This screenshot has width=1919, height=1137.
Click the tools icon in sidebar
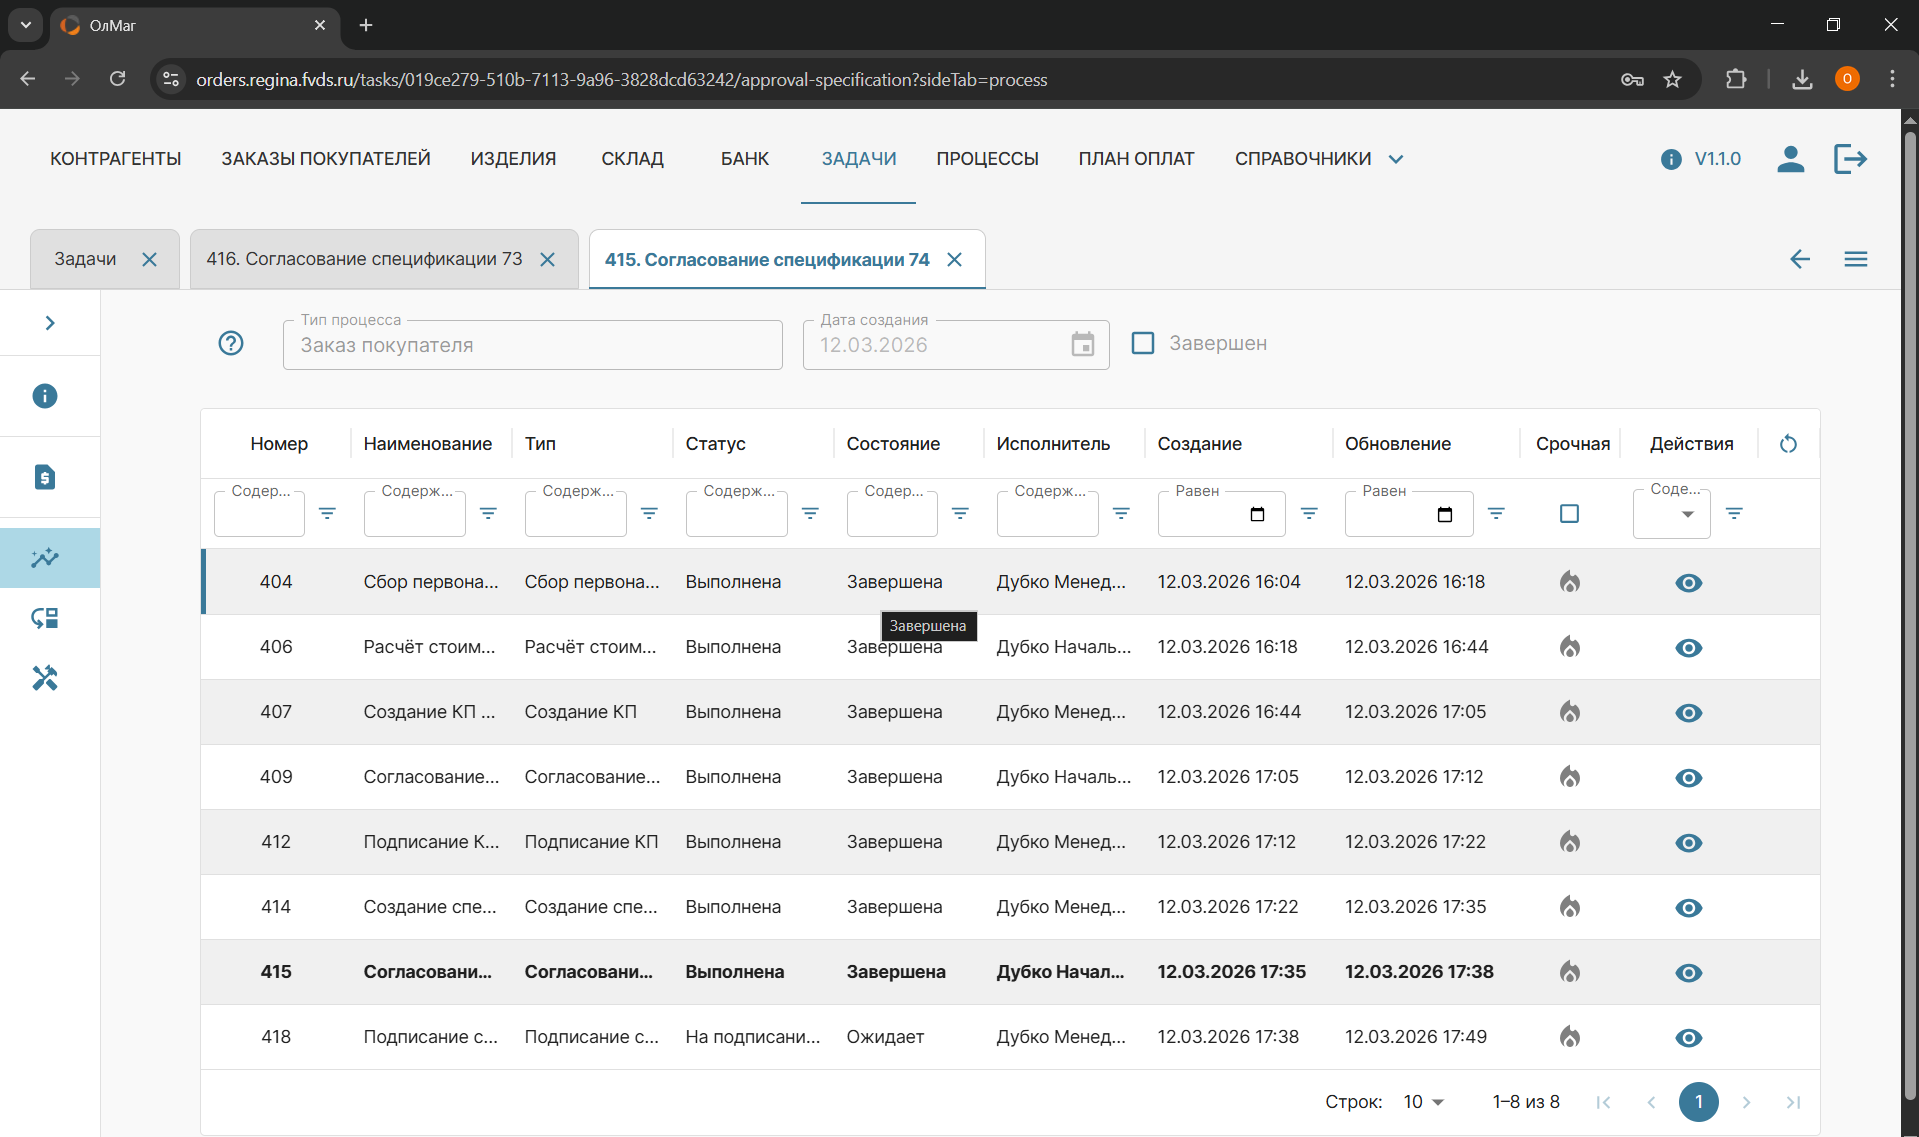45,679
